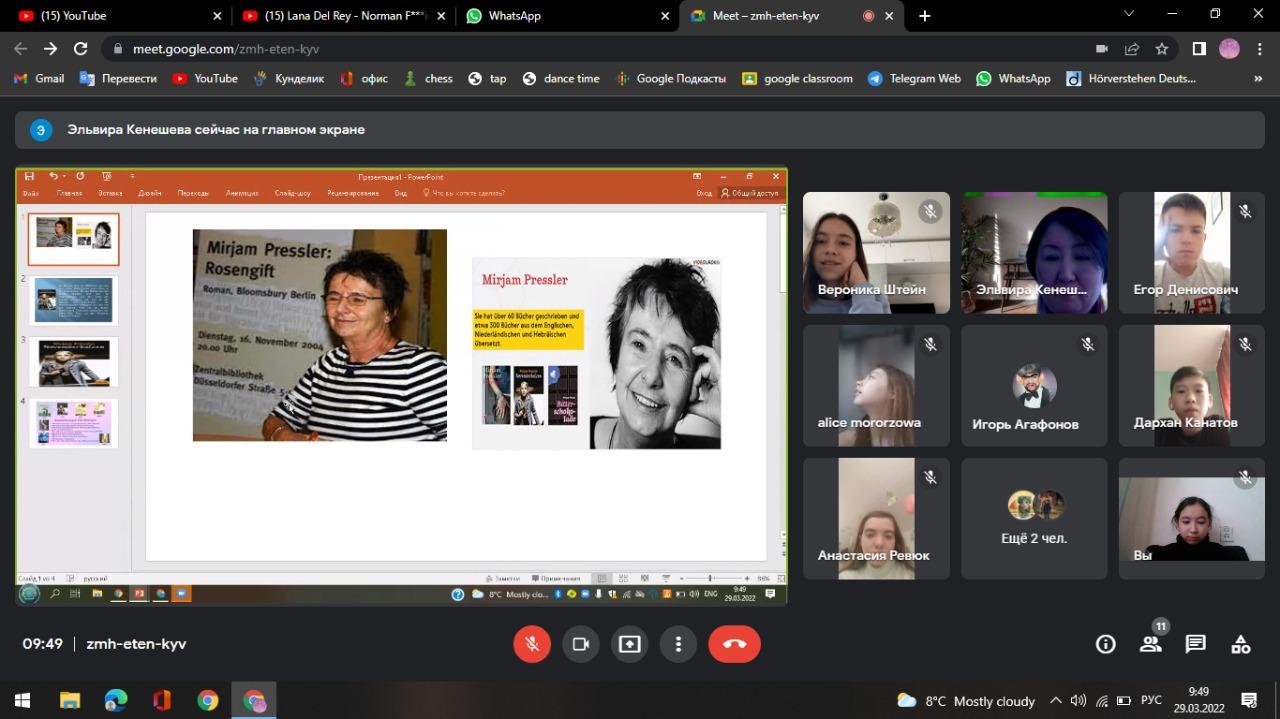Show the participants people panel
This screenshot has height=719, width=1280.
tap(1151, 644)
